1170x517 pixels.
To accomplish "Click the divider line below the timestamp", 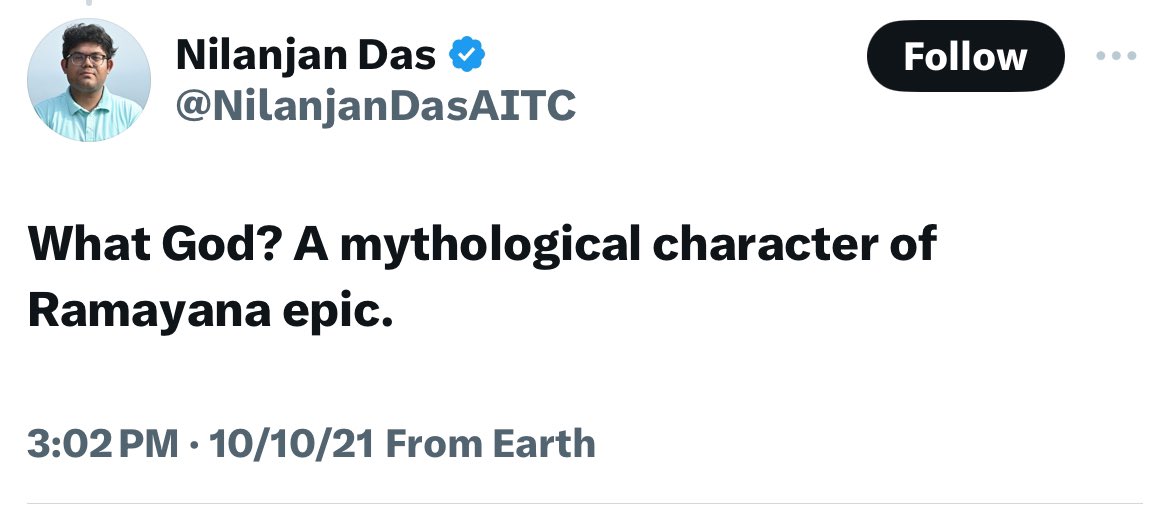I will 585,502.
